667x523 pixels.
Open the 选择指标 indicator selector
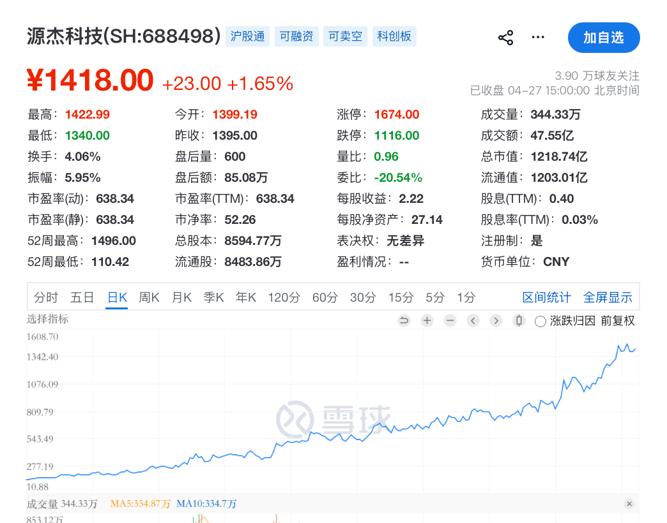point(47,319)
